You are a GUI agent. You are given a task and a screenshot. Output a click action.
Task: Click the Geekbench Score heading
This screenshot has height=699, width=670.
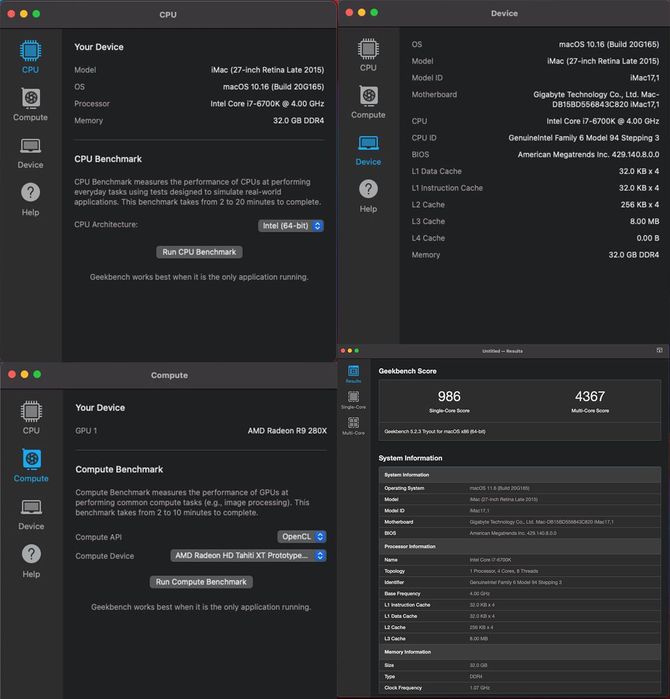(x=407, y=371)
